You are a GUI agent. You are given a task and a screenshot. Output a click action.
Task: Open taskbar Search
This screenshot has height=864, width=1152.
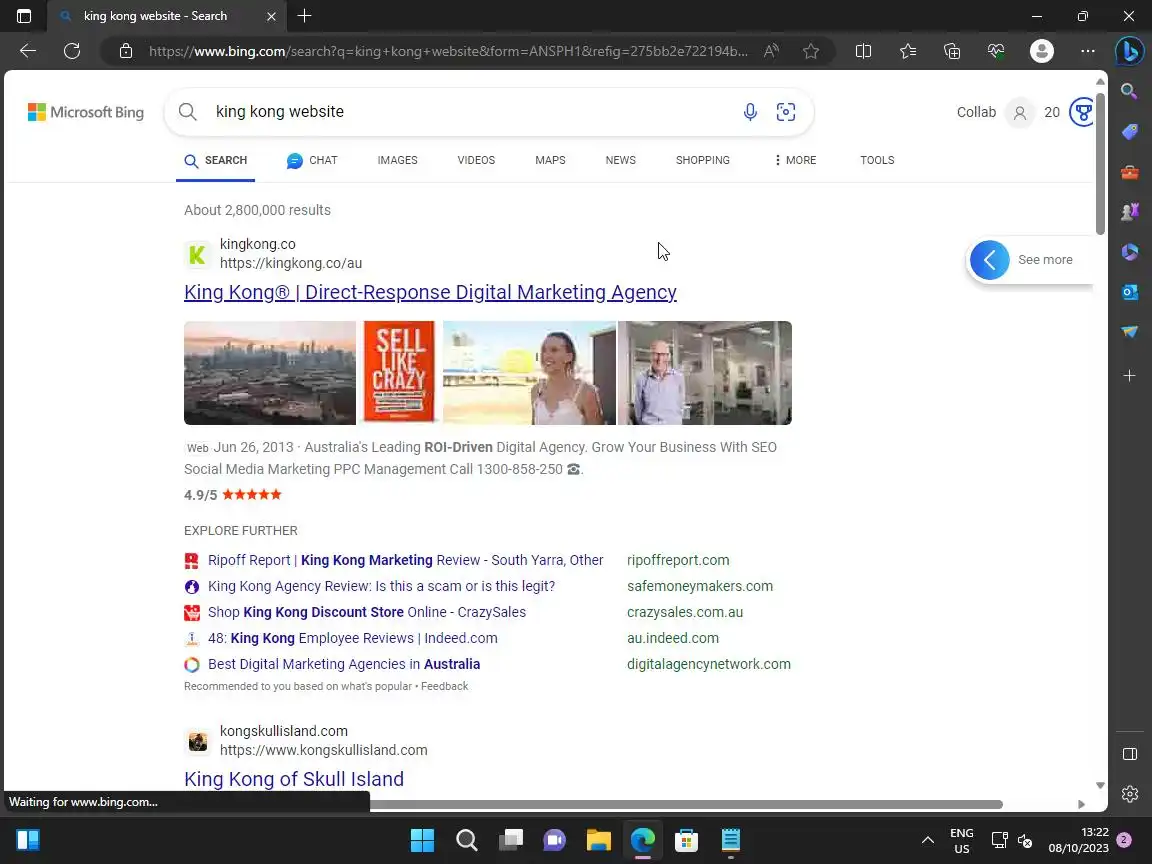coord(467,840)
